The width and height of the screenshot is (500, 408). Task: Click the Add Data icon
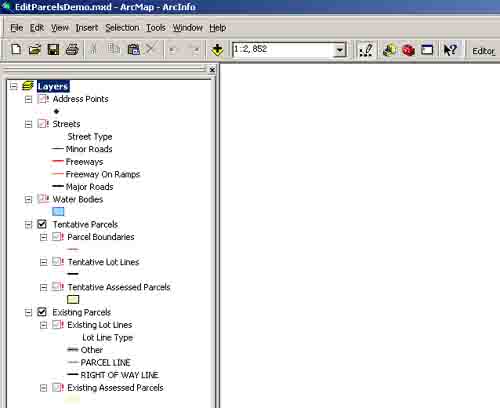click(x=217, y=50)
